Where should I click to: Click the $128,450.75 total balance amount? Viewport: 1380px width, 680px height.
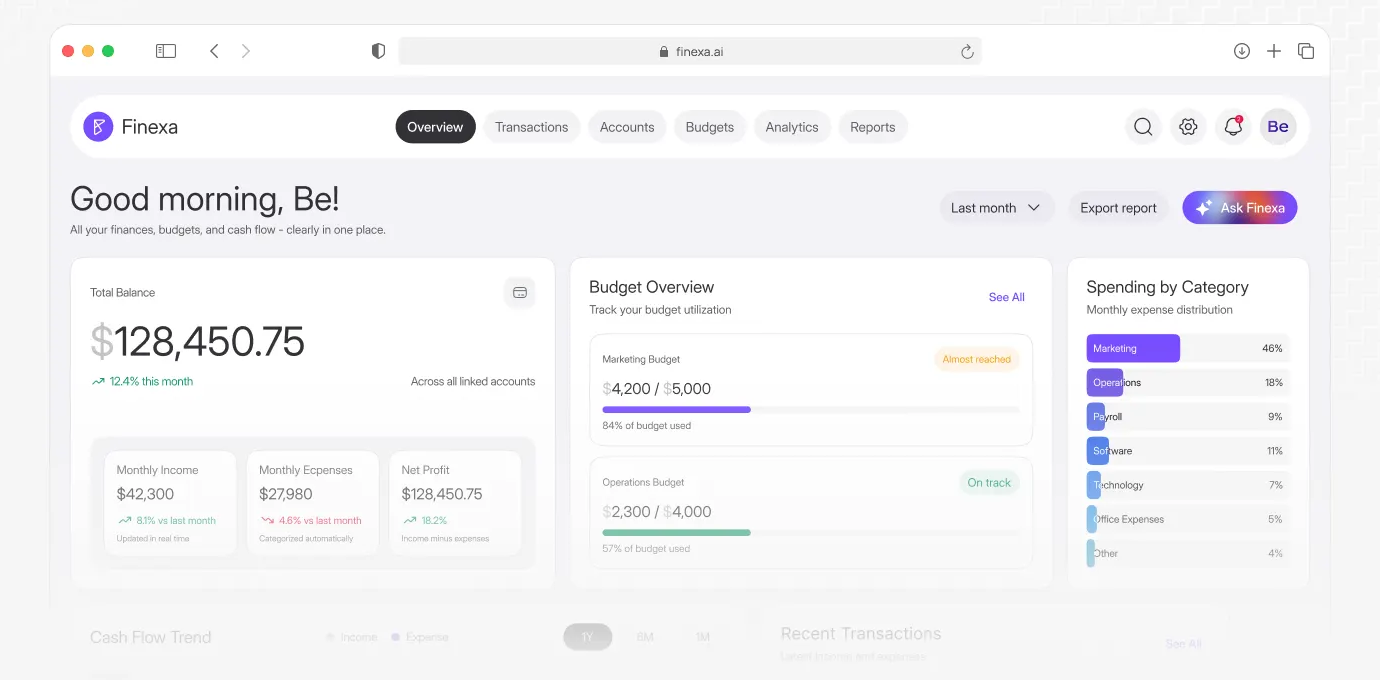click(197, 342)
